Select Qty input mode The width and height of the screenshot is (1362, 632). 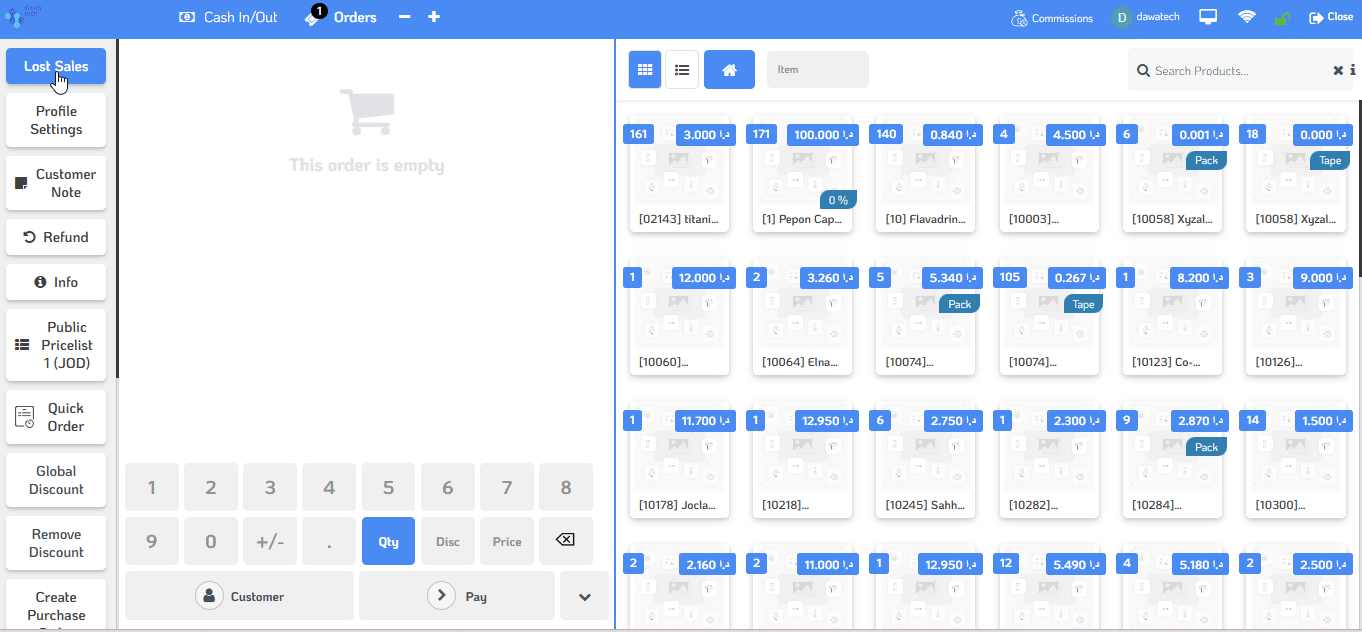[388, 541]
